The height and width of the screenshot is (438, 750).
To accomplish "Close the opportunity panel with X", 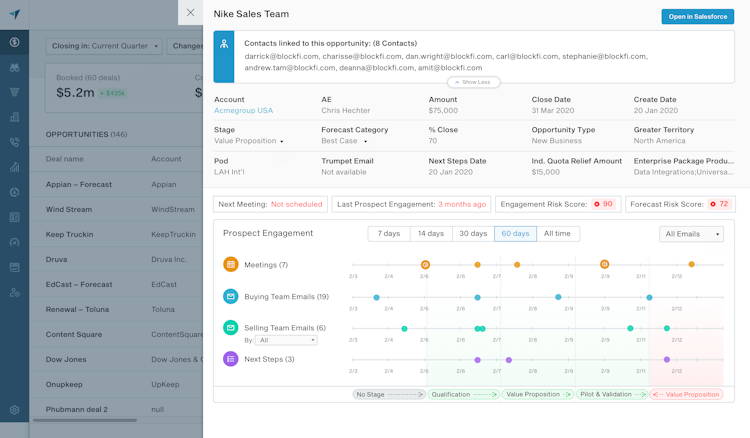I will [x=190, y=13].
